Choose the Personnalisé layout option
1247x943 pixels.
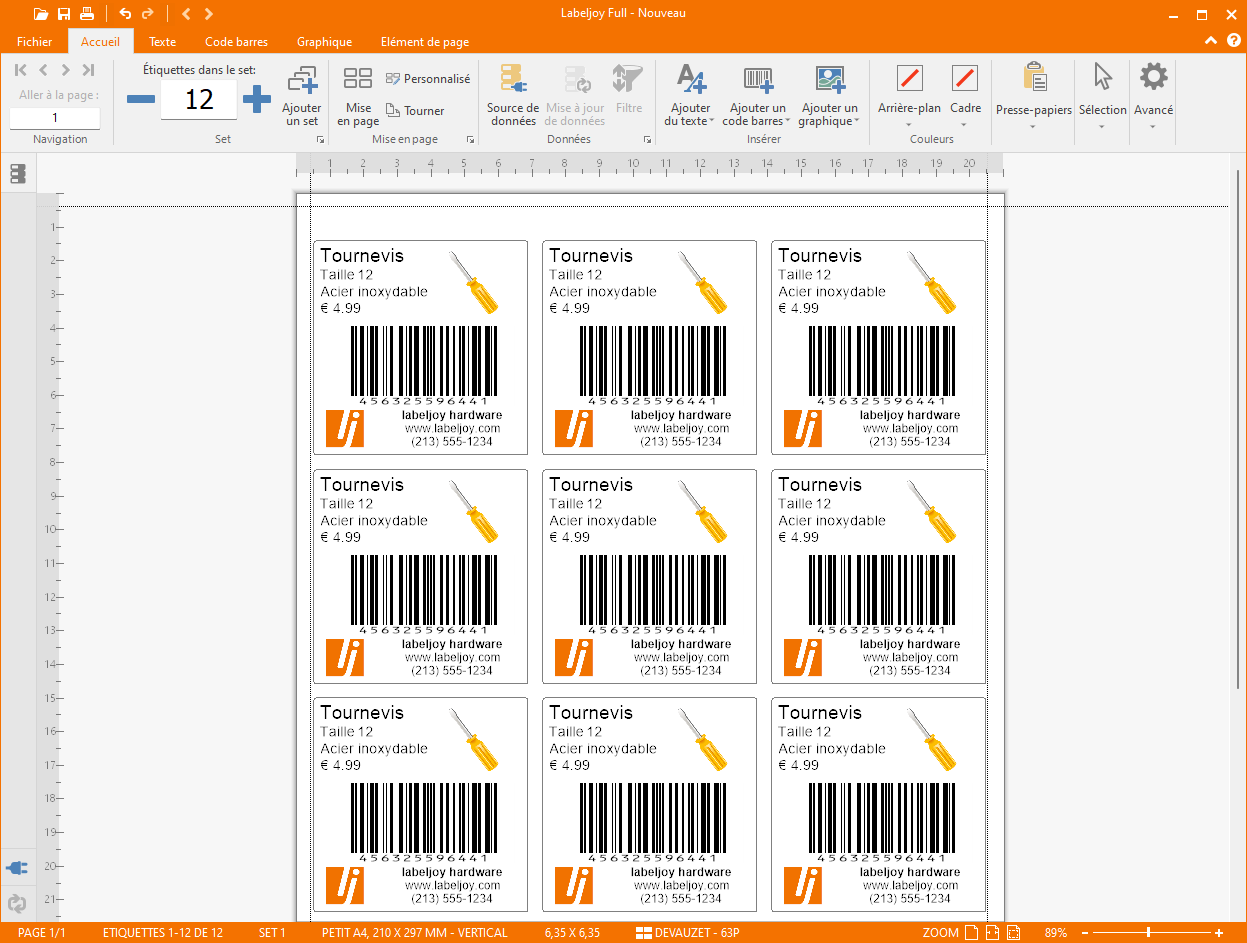[428, 79]
